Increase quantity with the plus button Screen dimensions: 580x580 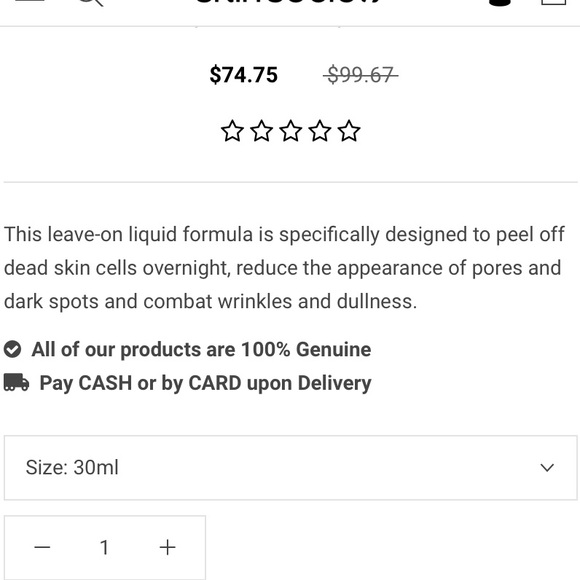[167, 547]
